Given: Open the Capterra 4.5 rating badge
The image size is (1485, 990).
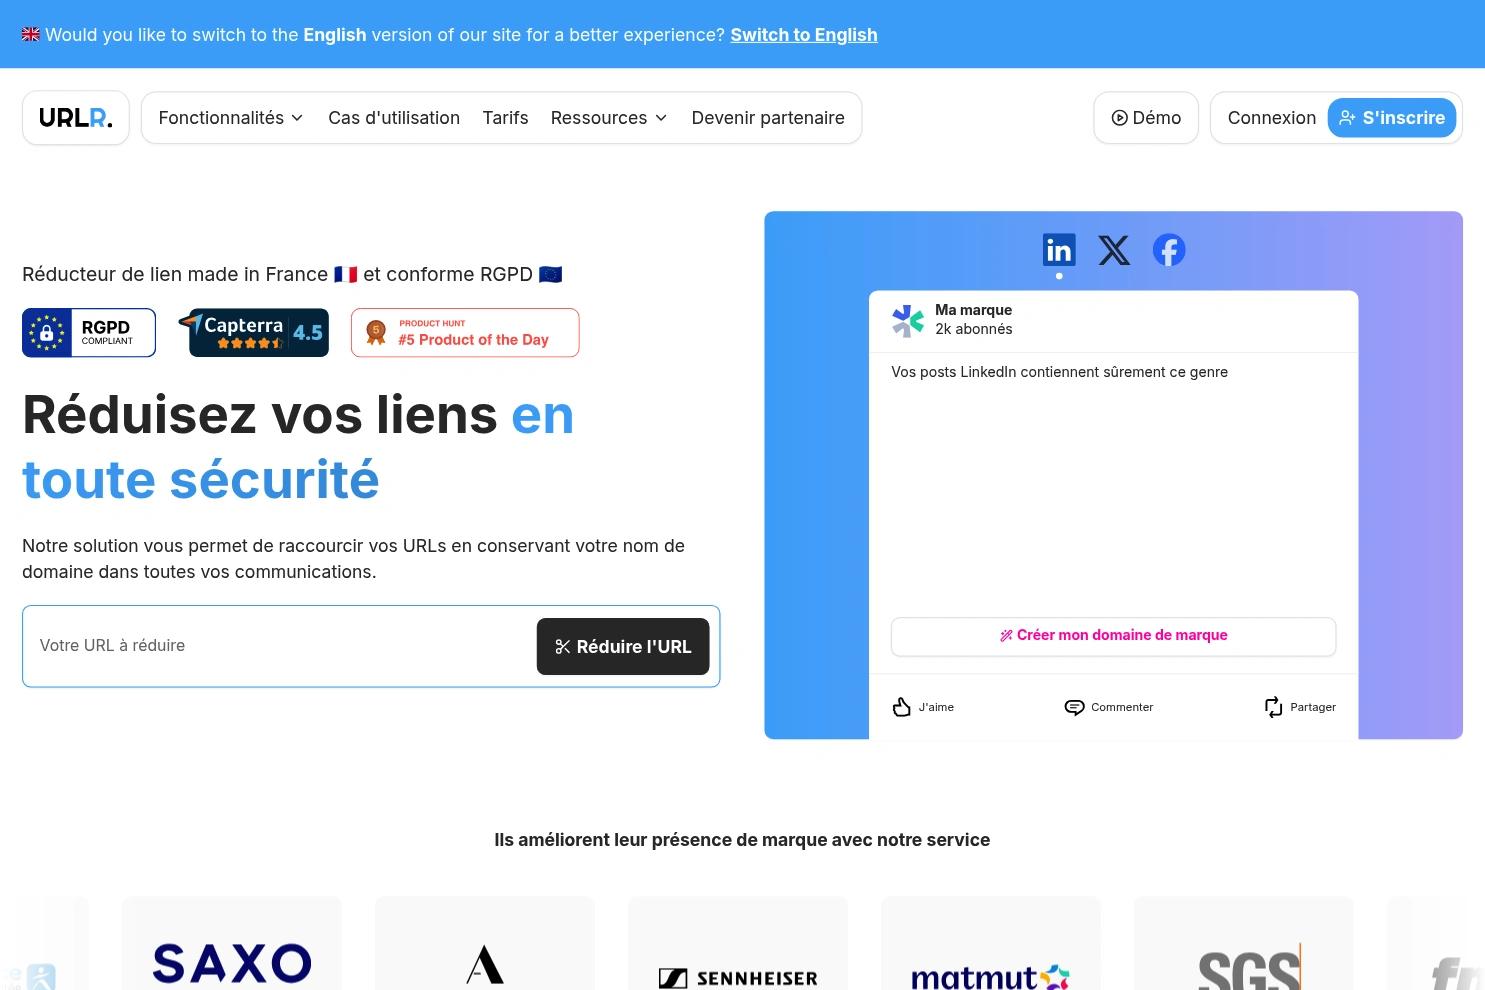Looking at the screenshot, I should [x=259, y=333].
